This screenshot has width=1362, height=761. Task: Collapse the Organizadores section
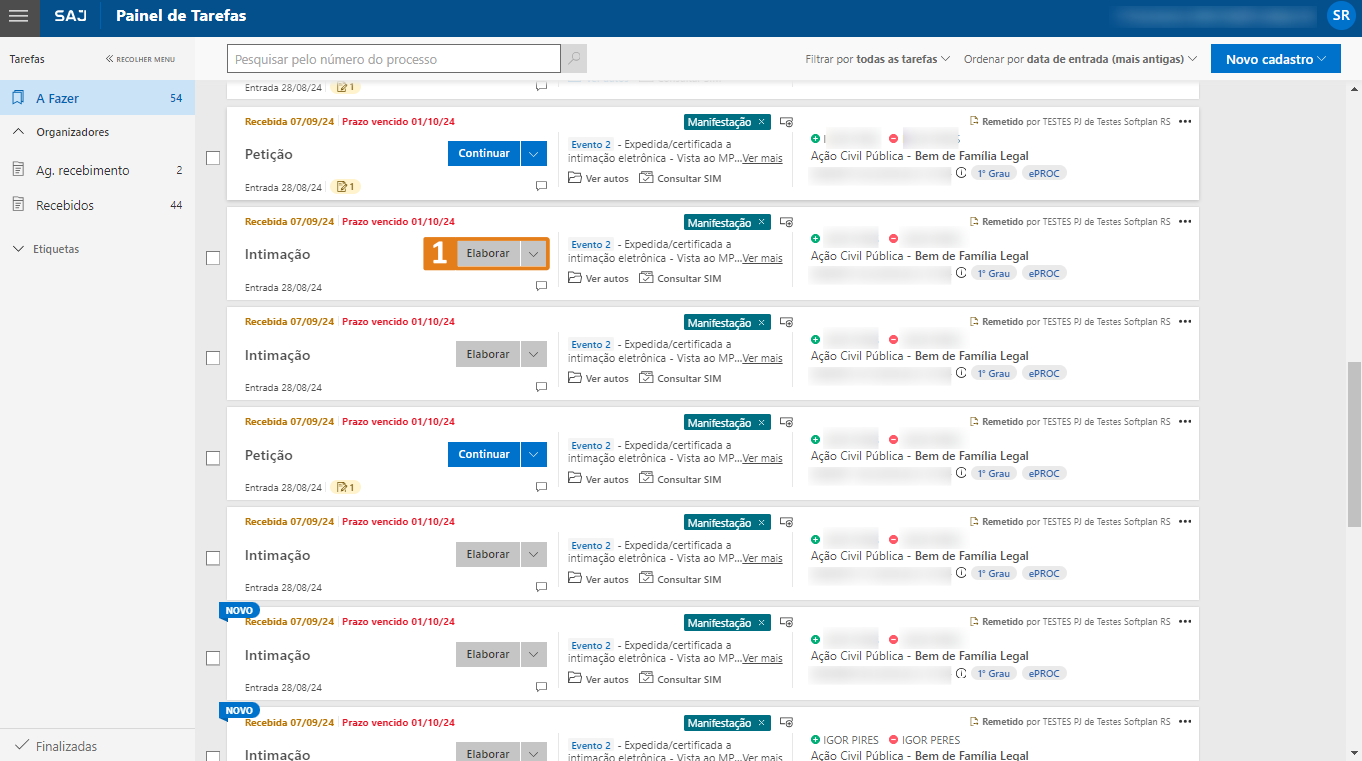tap(19, 132)
